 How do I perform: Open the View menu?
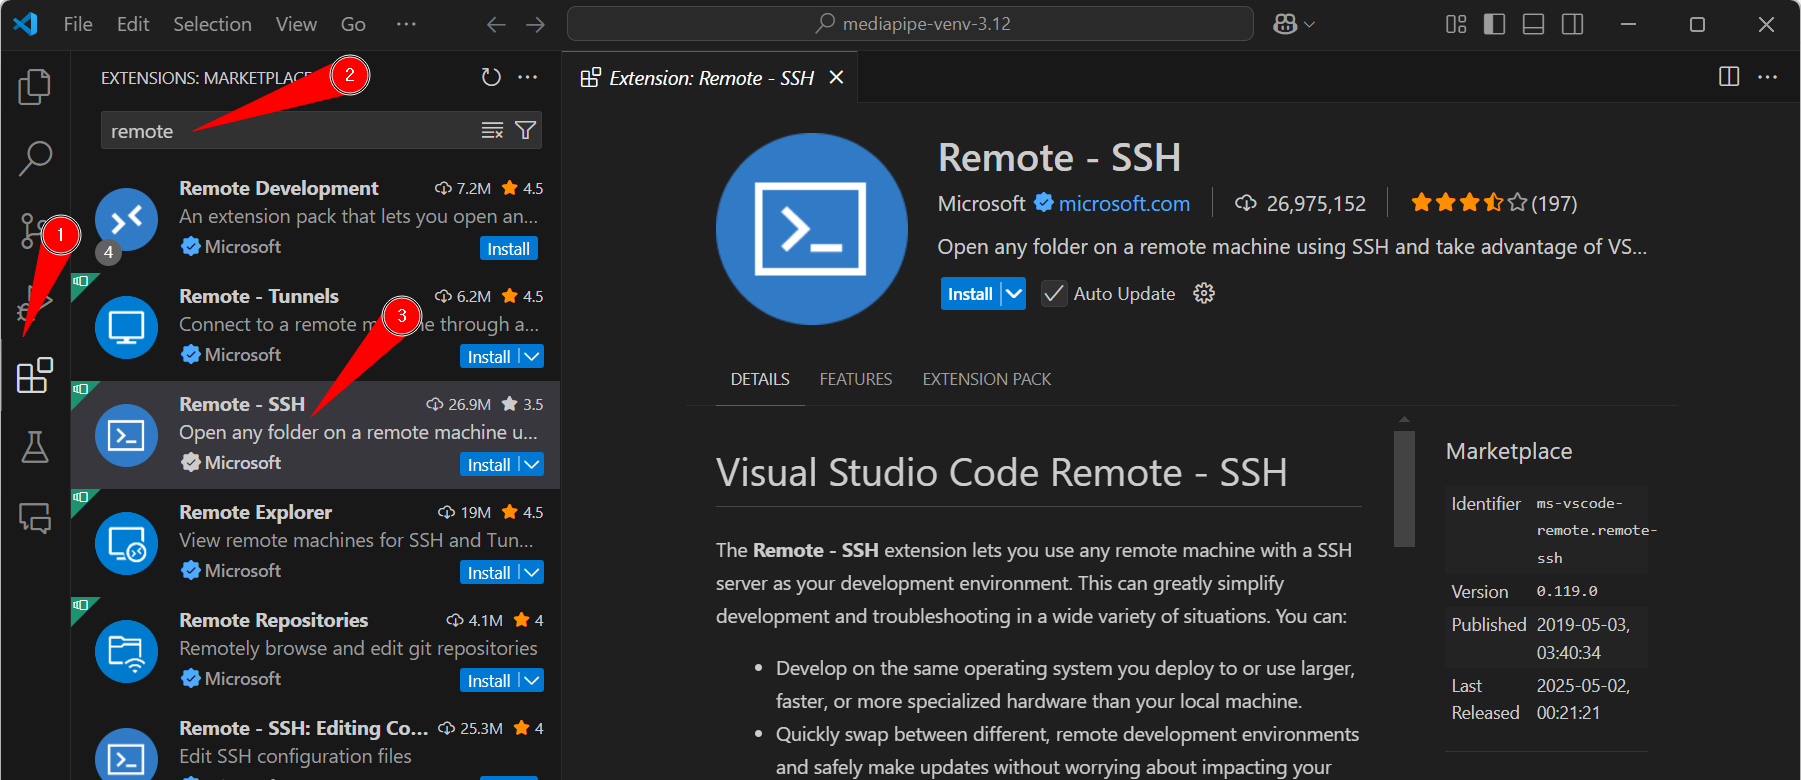click(296, 24)
